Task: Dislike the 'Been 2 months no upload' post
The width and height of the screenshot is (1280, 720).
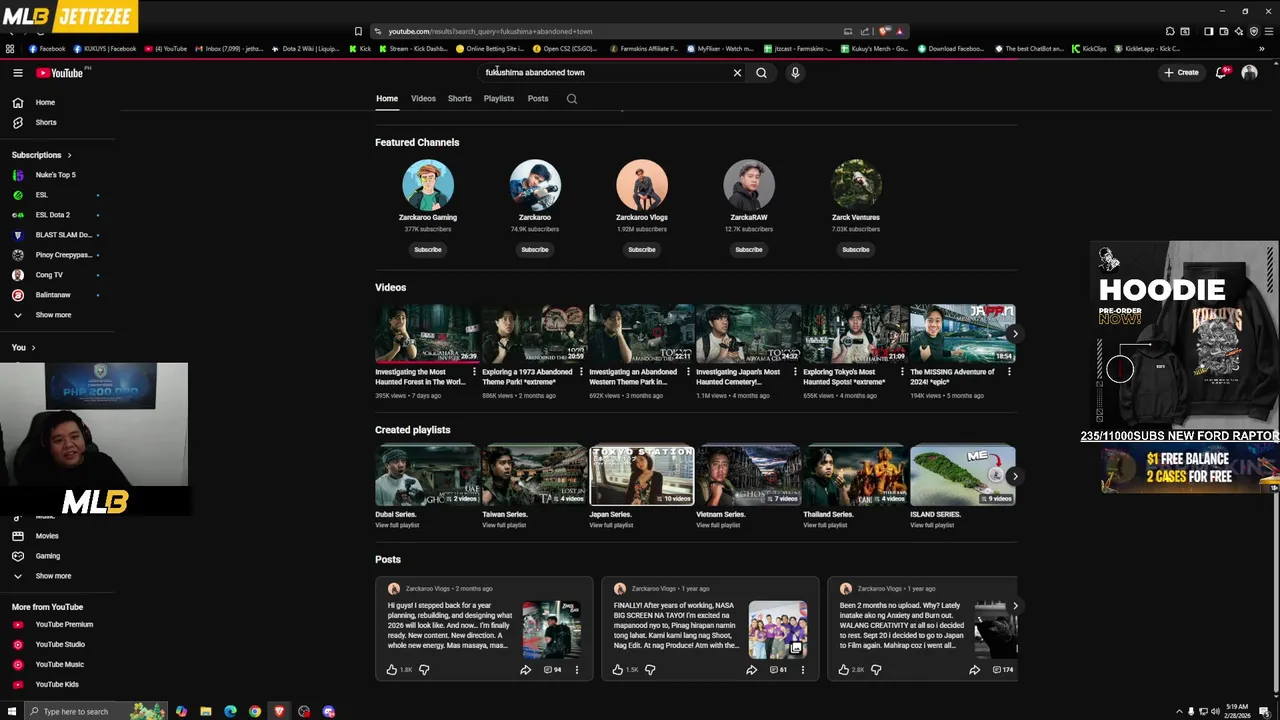Action: [x=876, y=670]
